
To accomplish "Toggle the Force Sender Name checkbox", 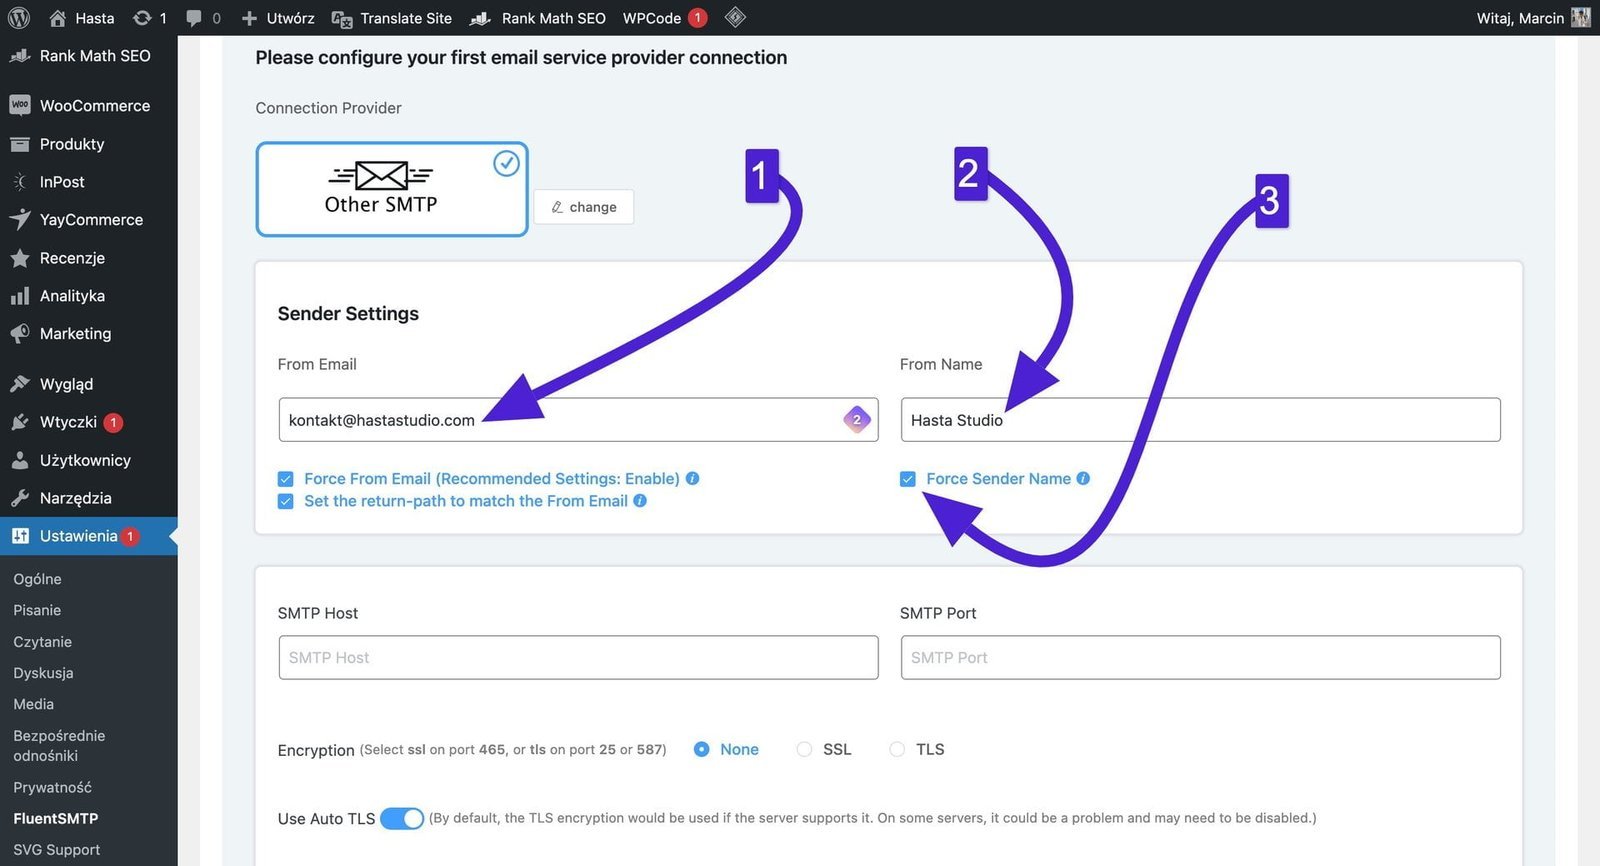I will tap(908, 479).
